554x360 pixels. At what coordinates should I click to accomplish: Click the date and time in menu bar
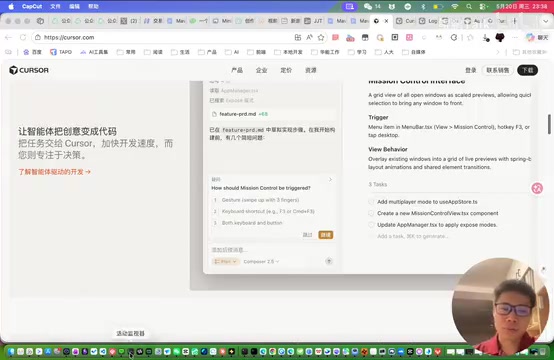tap(521, 6)
